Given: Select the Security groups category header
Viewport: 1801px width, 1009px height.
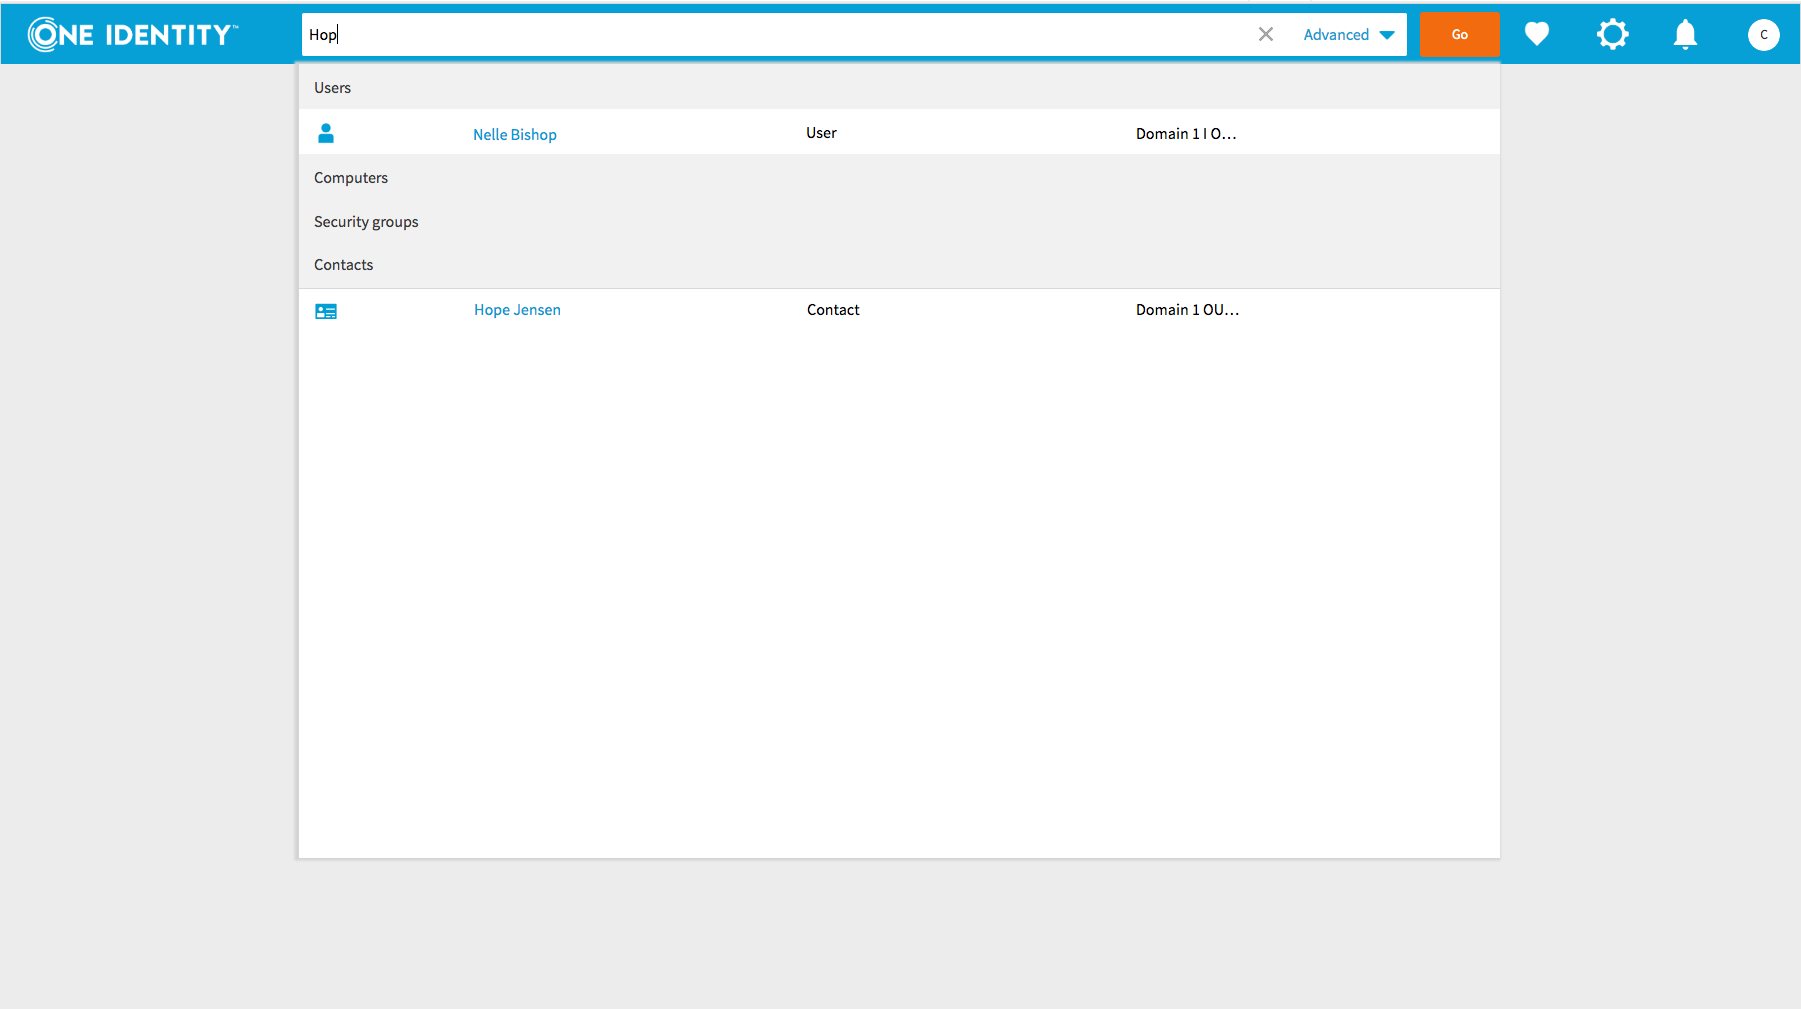Looking at the screenshot, I should point(899,222).
